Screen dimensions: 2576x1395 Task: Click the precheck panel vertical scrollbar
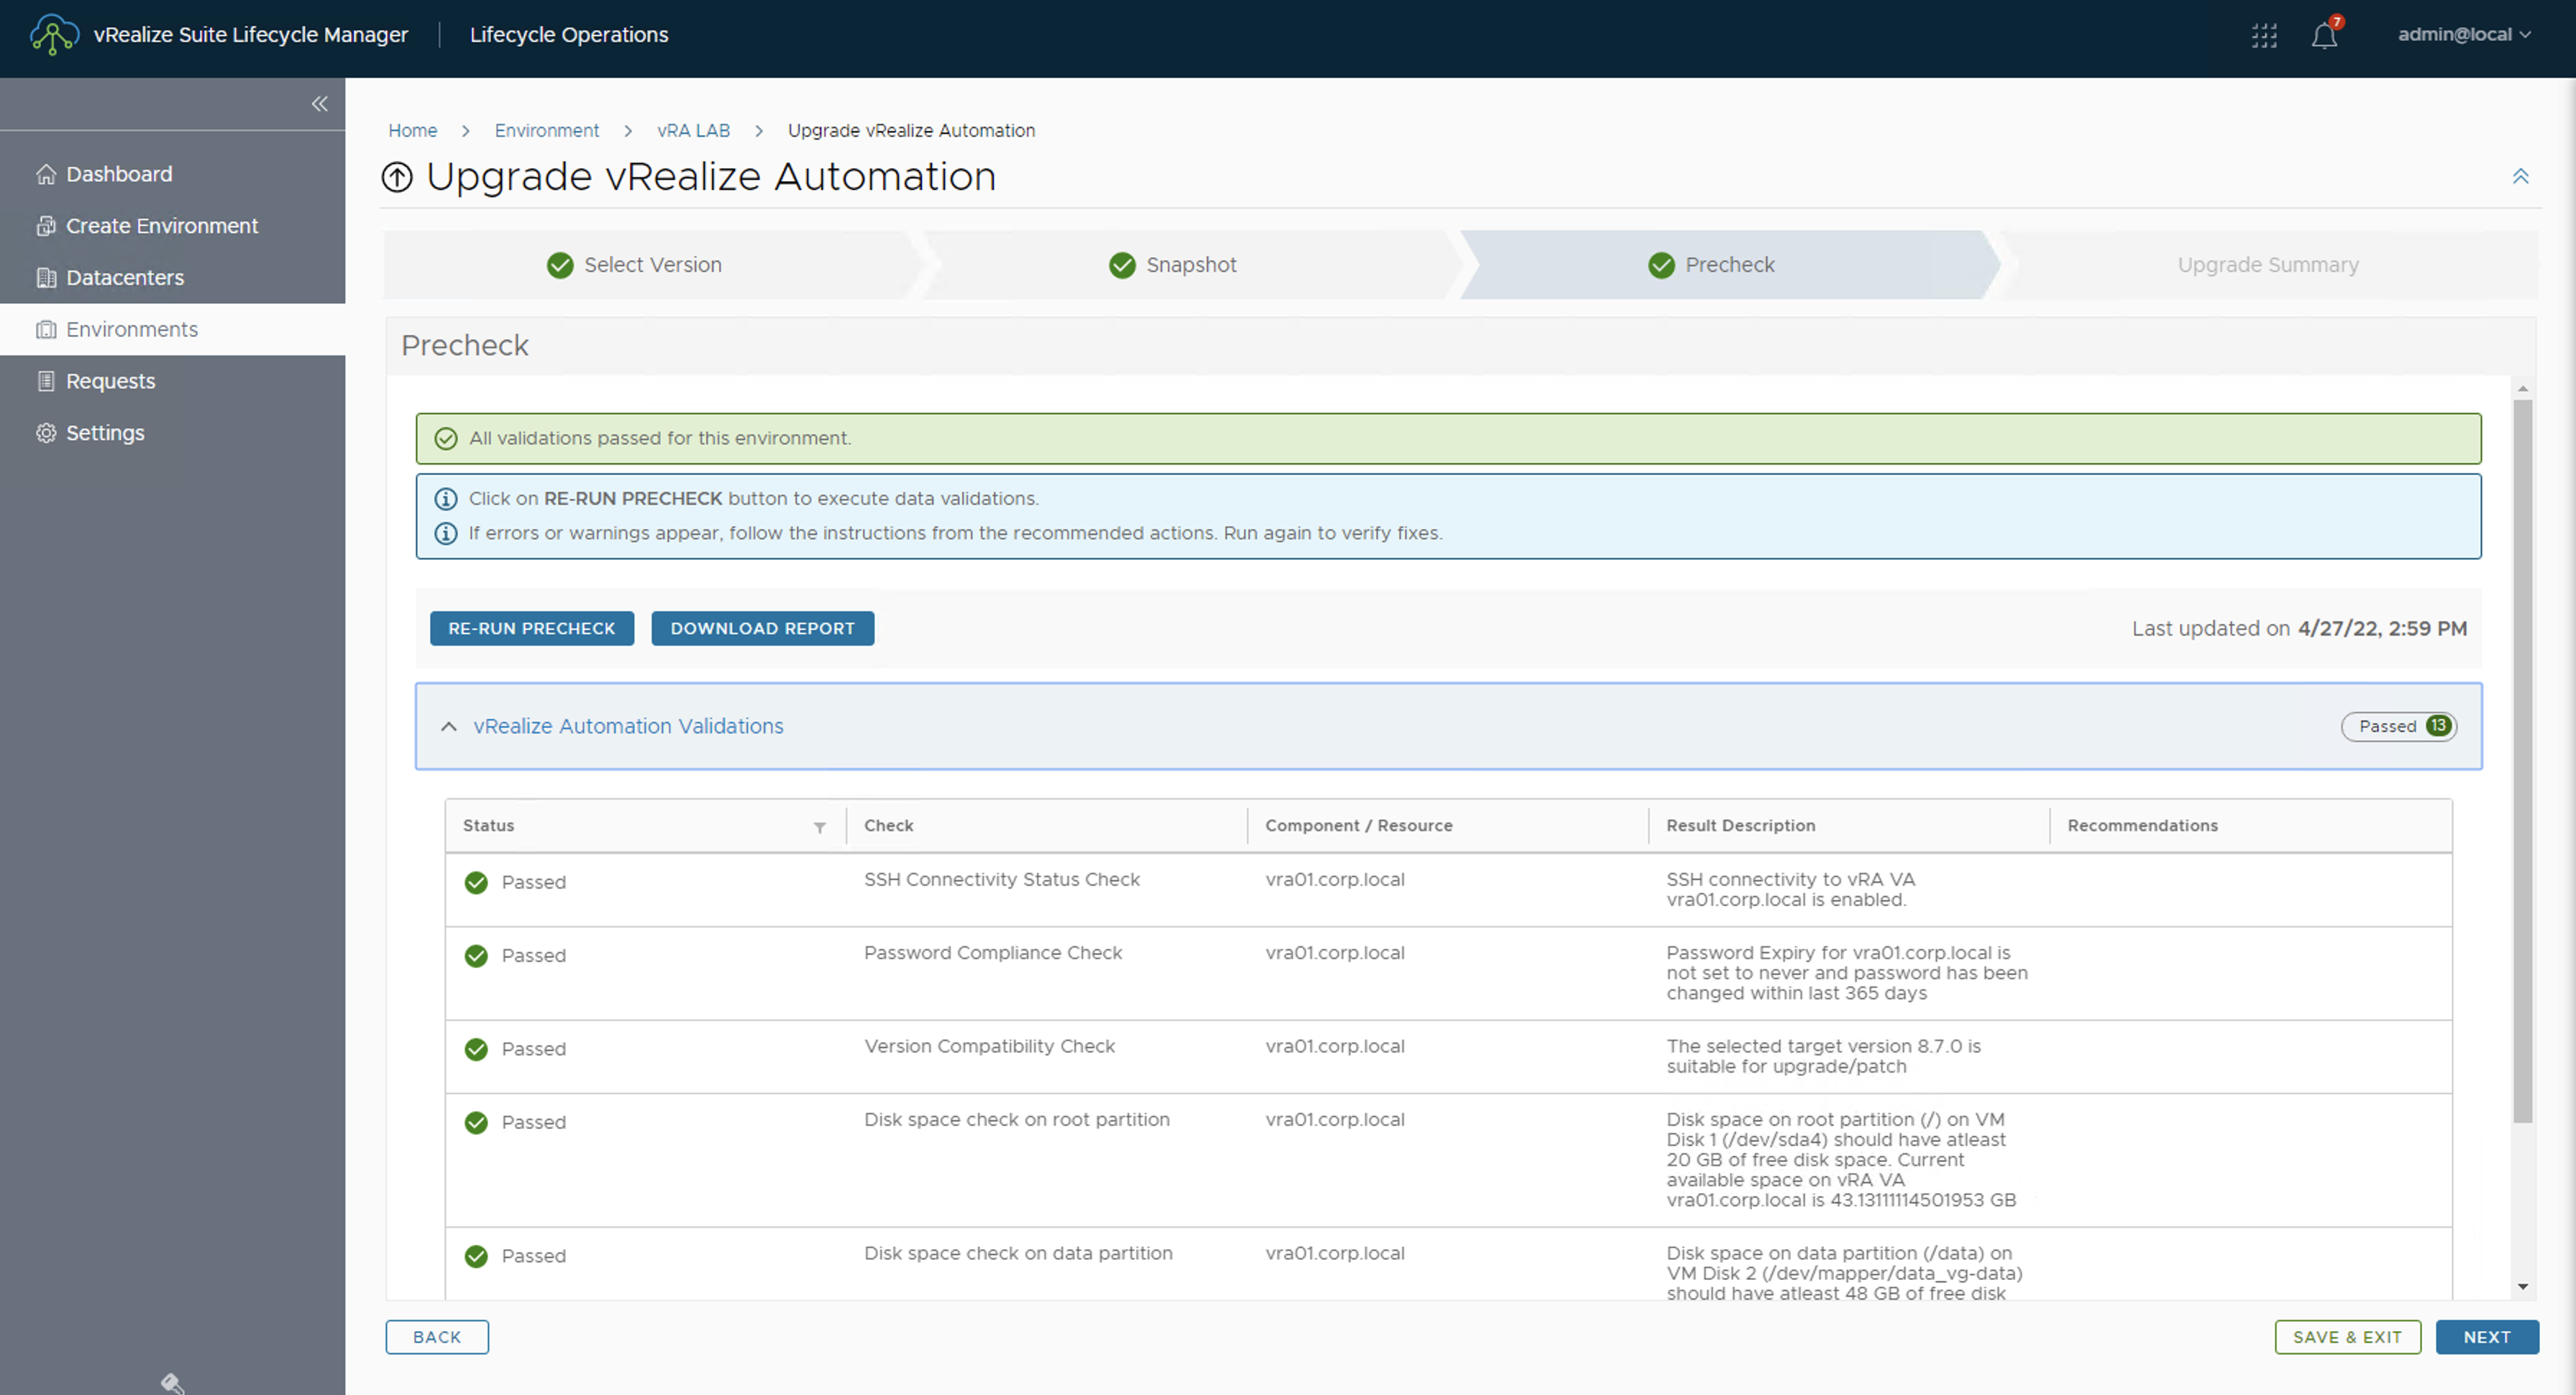2522,760
